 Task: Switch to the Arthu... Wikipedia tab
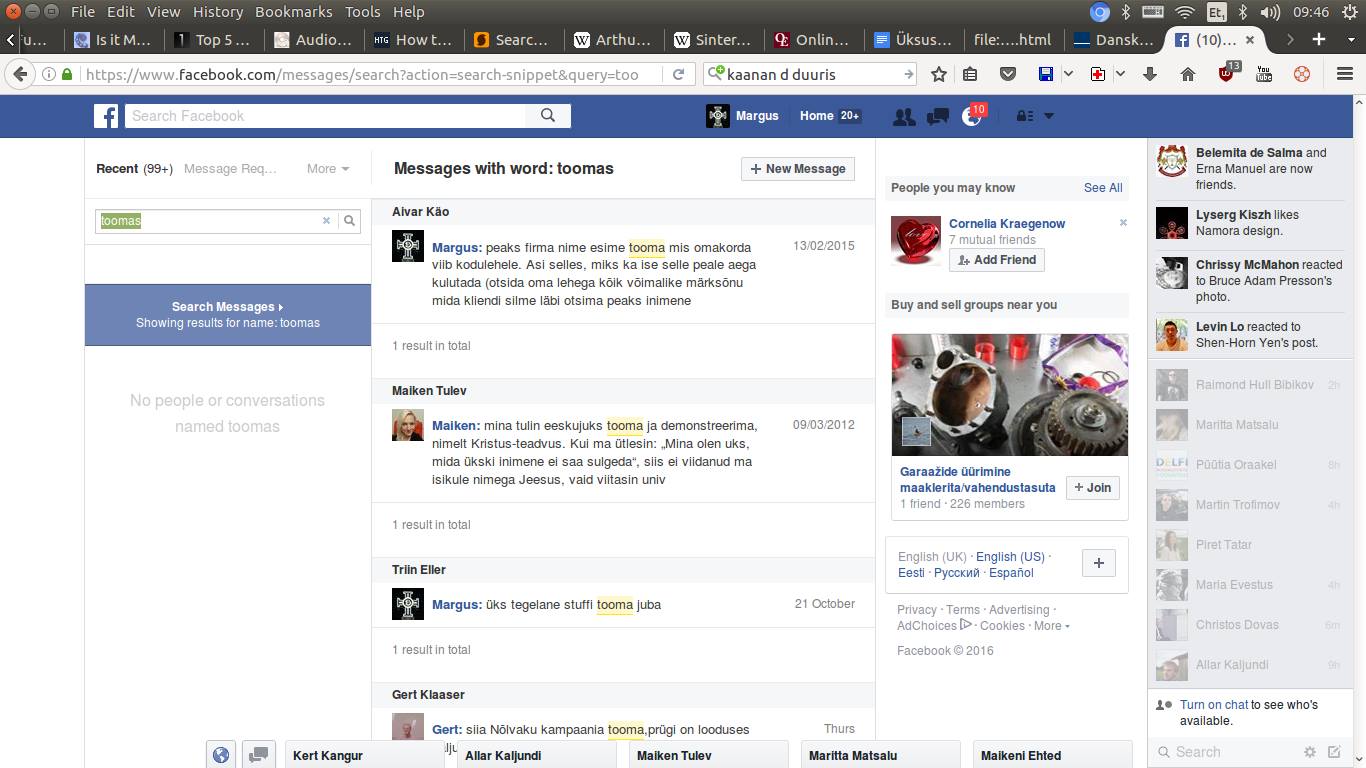(613, 40)
